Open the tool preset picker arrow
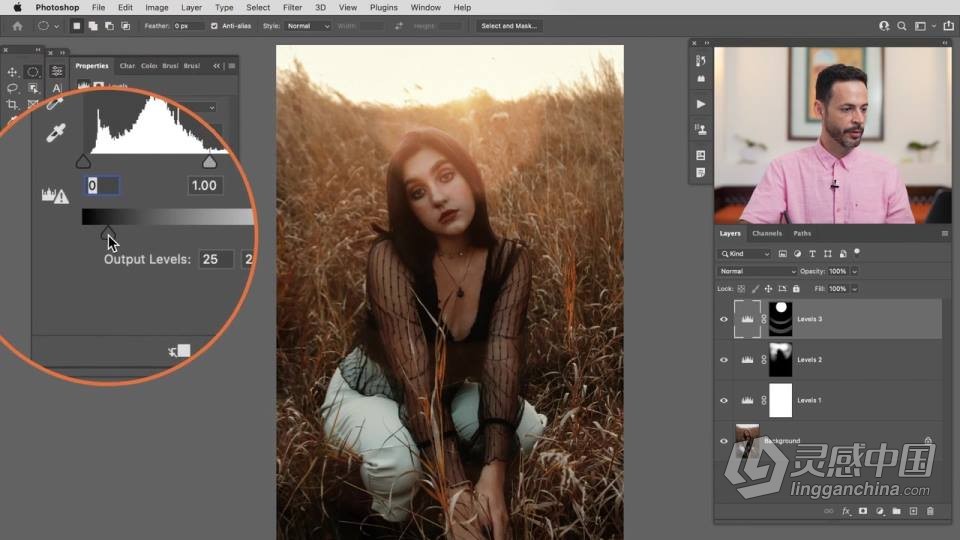 point(56,26)
